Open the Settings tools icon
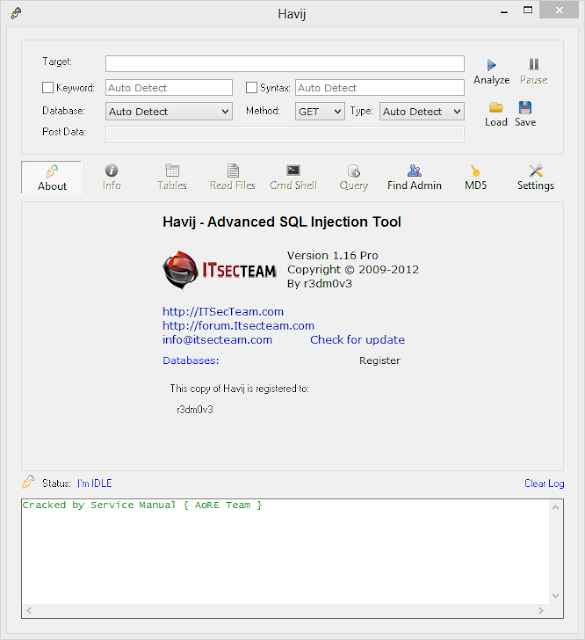The height and width of the screenshot is (640, 585). tap(536, 171)
